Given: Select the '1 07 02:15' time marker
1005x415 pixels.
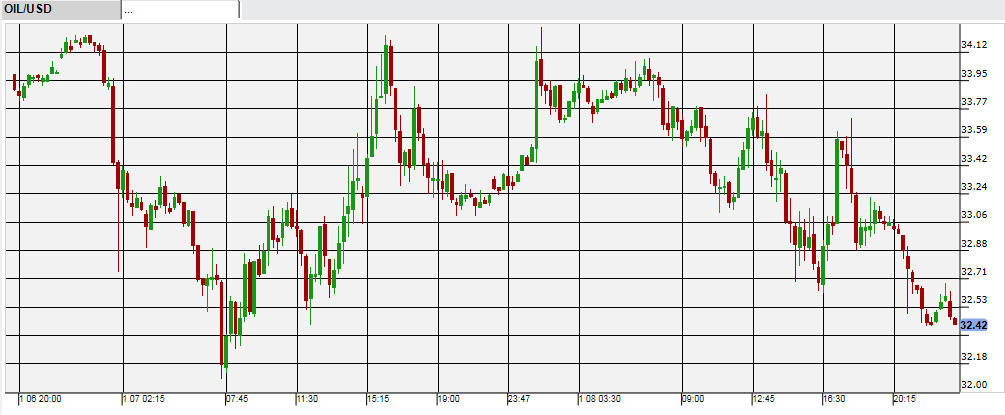Looking at the screenshot, I should tap(146, 399).
